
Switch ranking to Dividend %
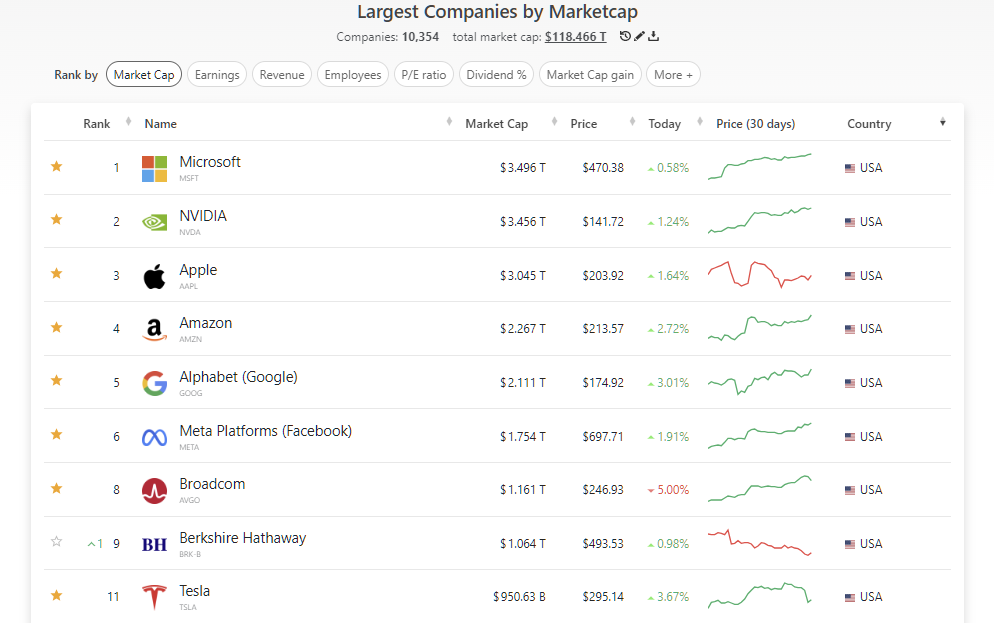point(496,74)
